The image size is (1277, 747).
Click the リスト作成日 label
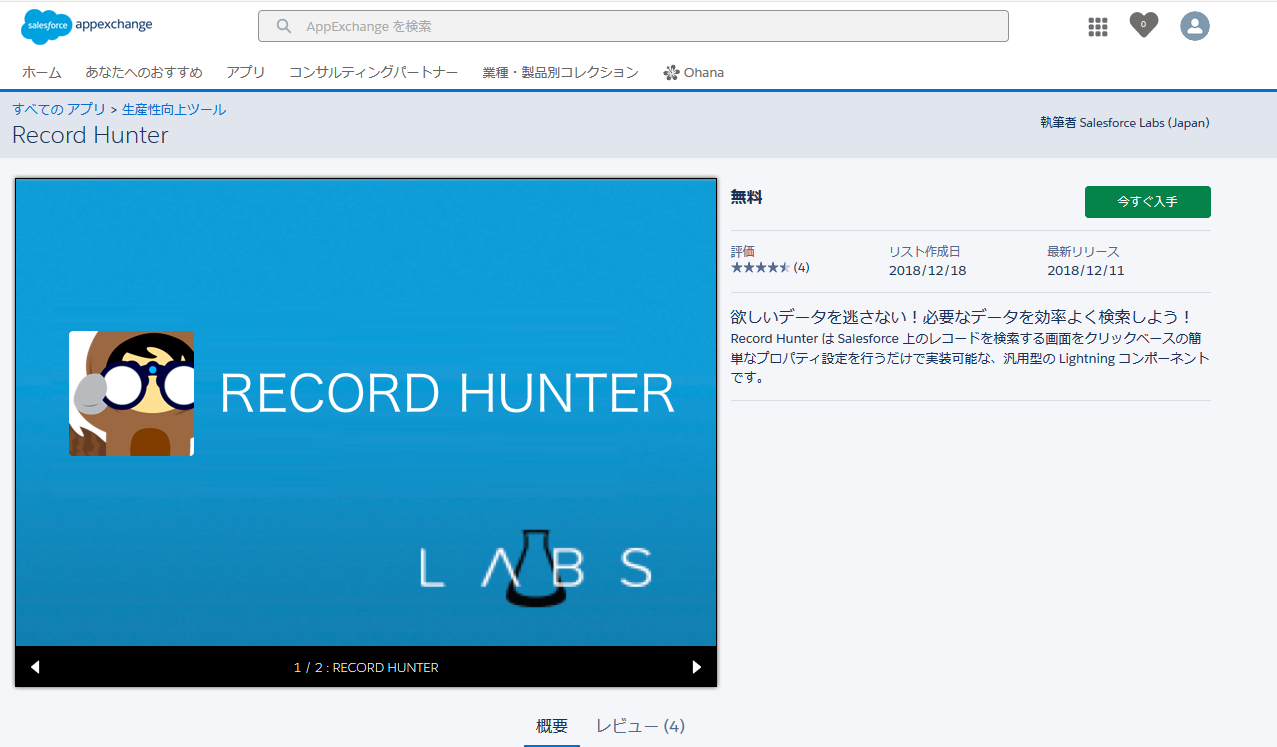pyautogui.click(x=925, y=252)
